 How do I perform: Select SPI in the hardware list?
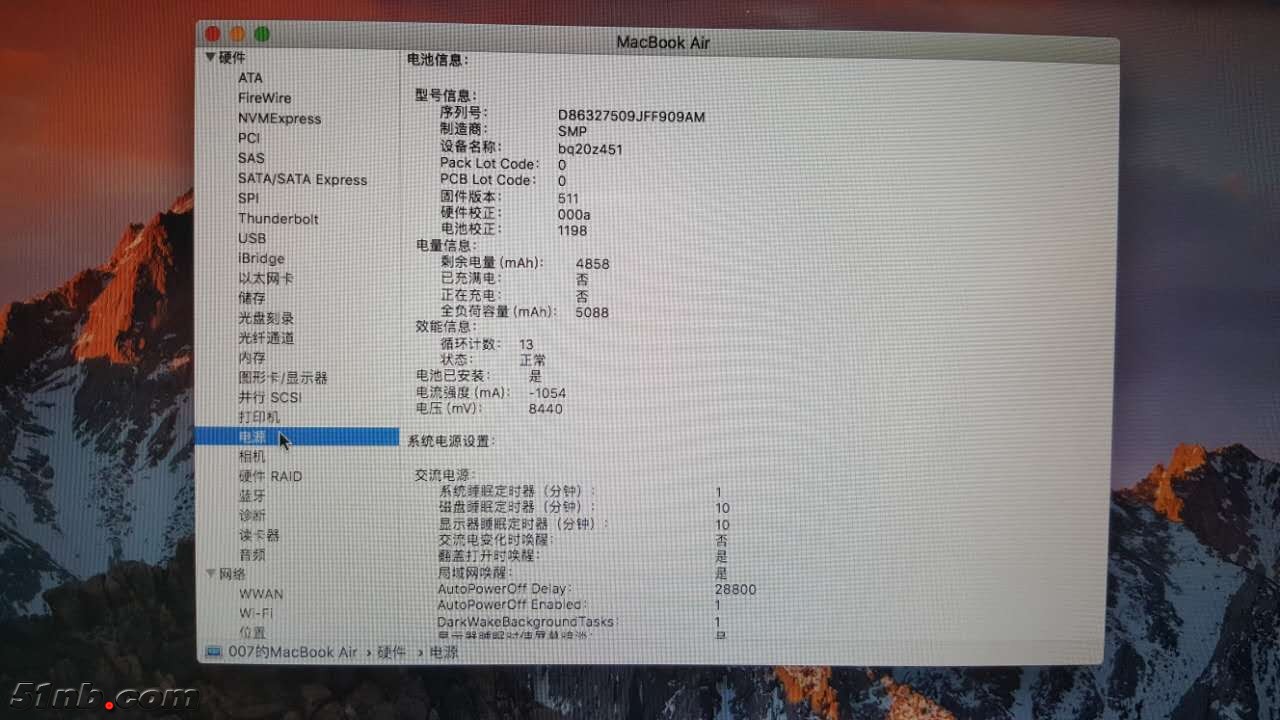(248, 199)
